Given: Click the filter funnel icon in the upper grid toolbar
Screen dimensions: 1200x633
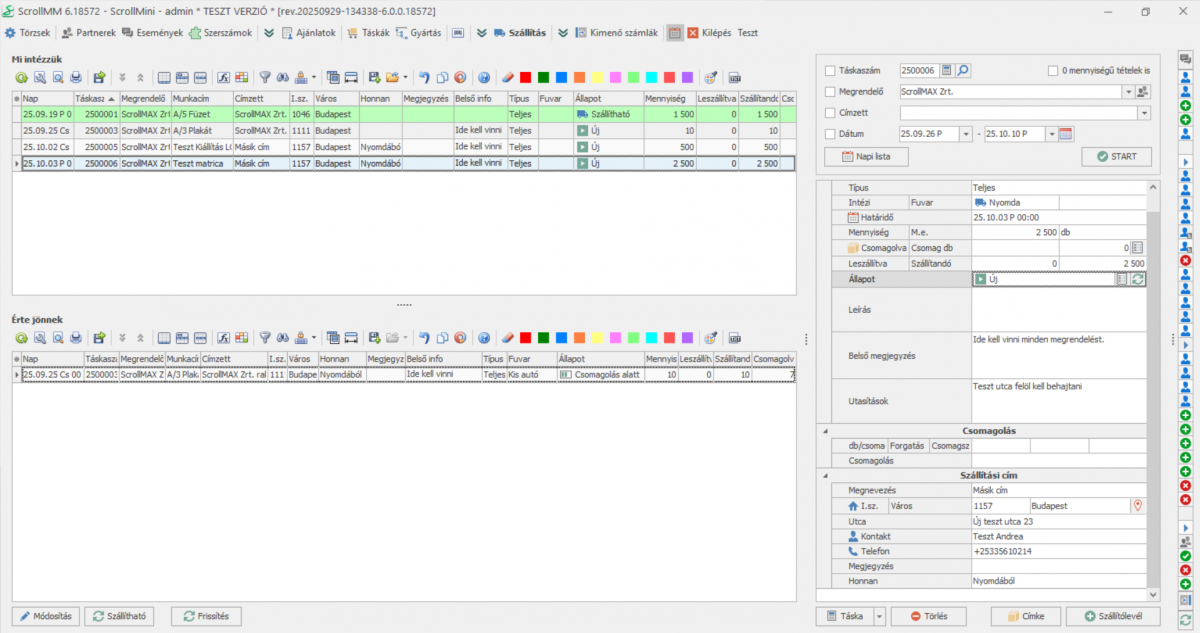Looking at the screenshot, I should tap(265, 77).
